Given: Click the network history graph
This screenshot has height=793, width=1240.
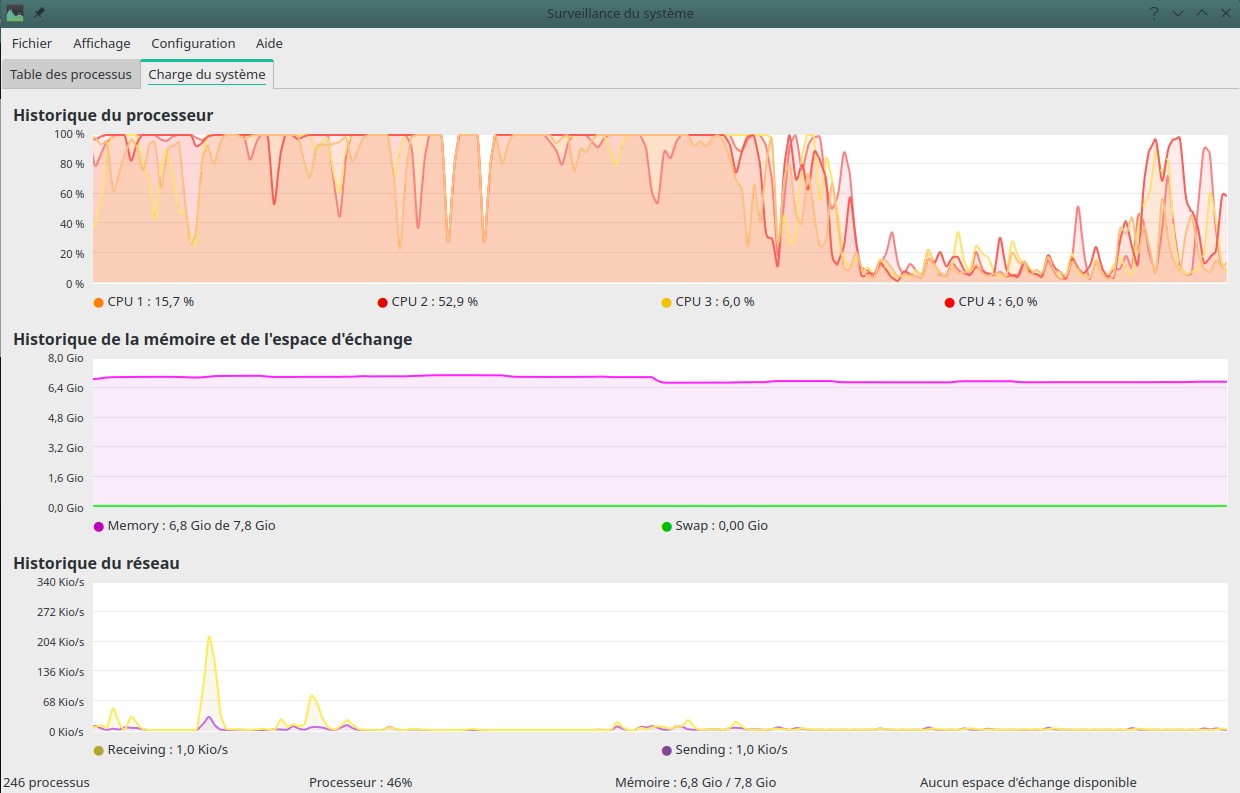Looking at the screenshot, I should pos(660,657).
